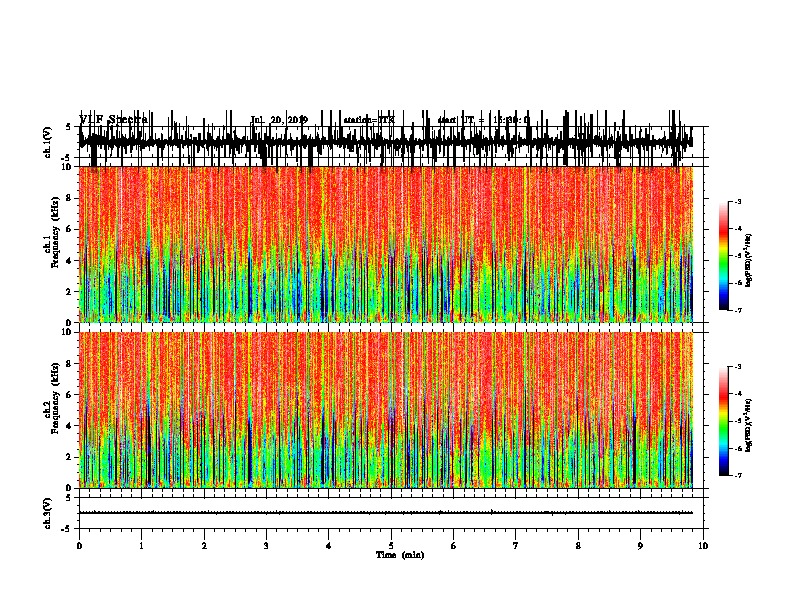Click ch.1 frequency tick label '4'
Viewport: 792px width, 612px height.
(70, 261)
